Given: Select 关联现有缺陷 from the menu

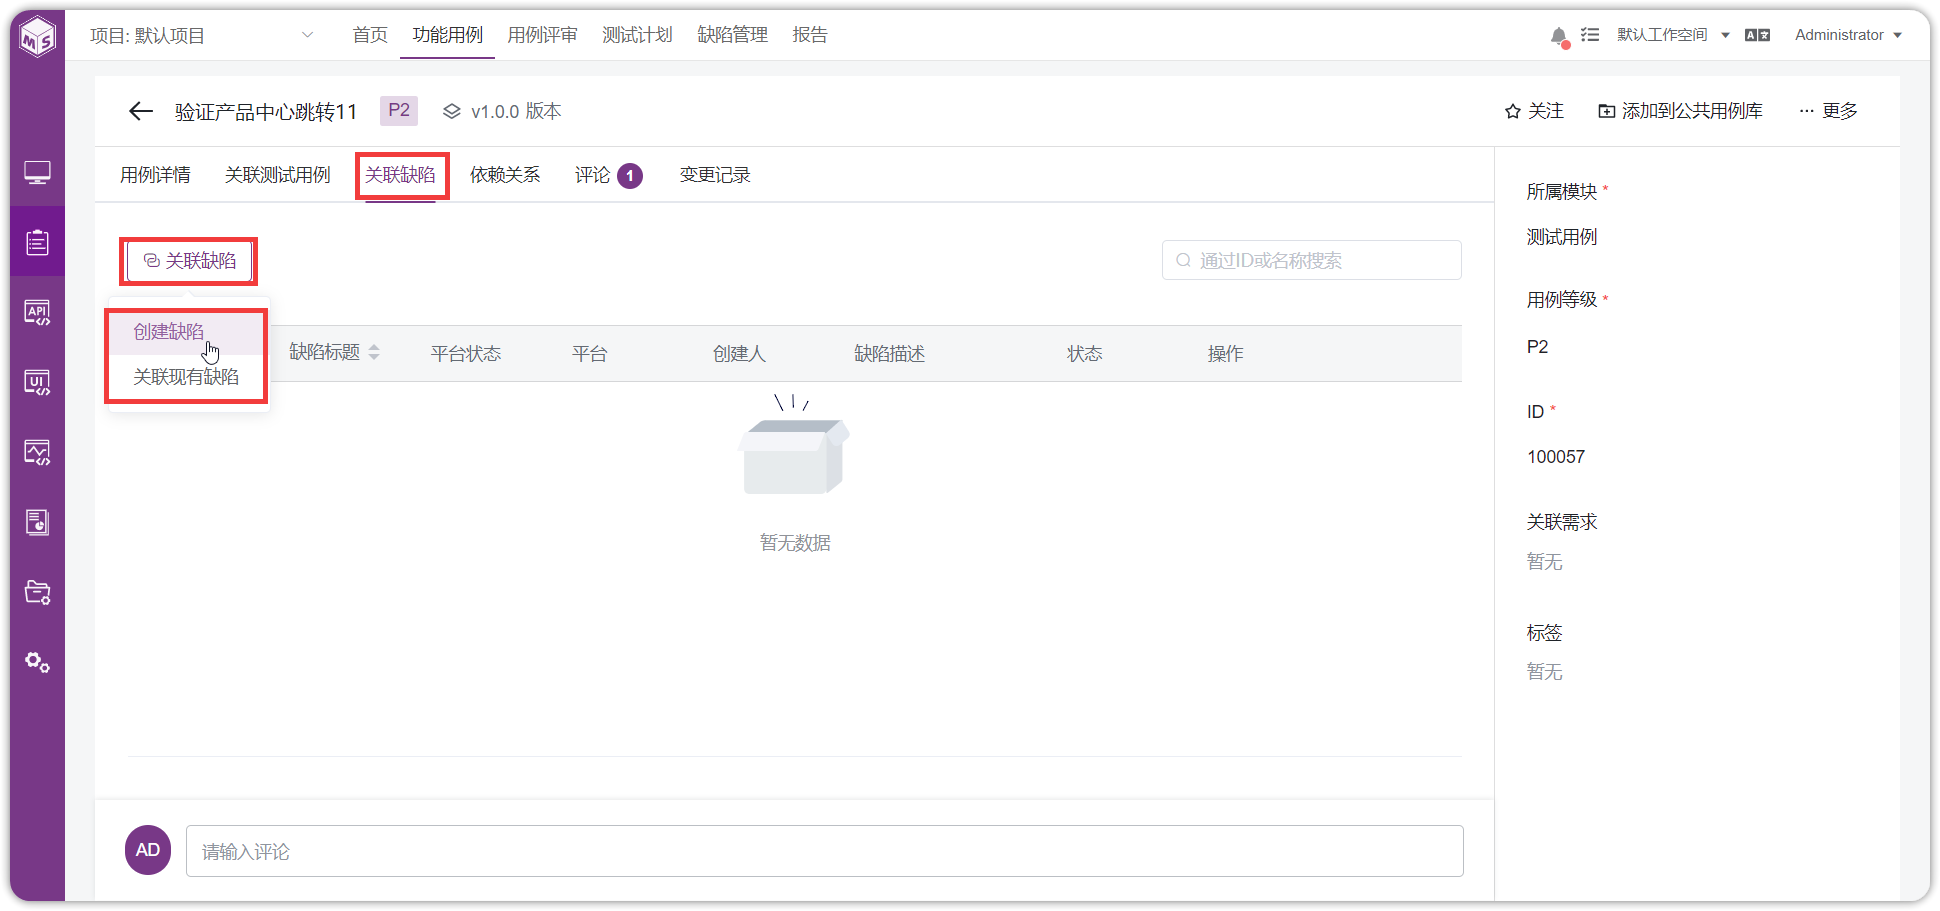Looking at the screenshot, I should coord(186,377).
